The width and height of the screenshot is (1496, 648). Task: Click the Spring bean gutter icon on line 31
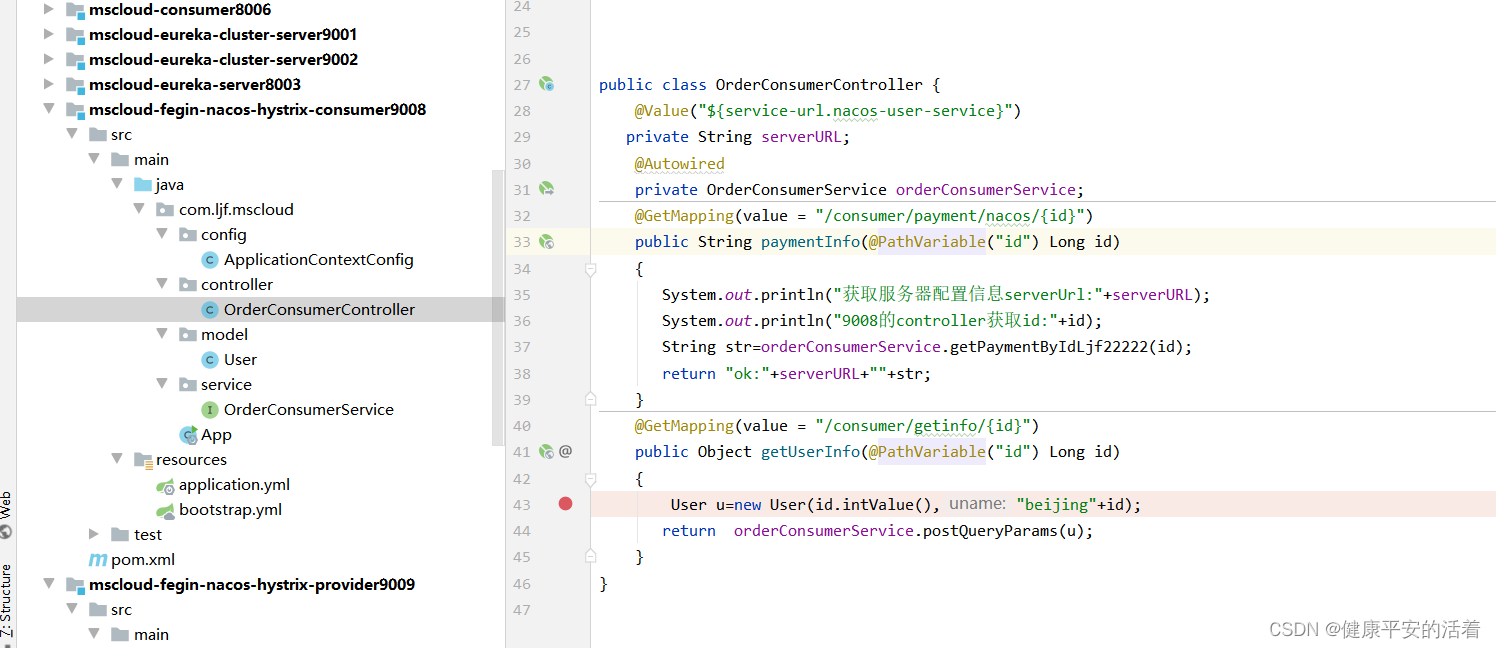coord(546,189)
